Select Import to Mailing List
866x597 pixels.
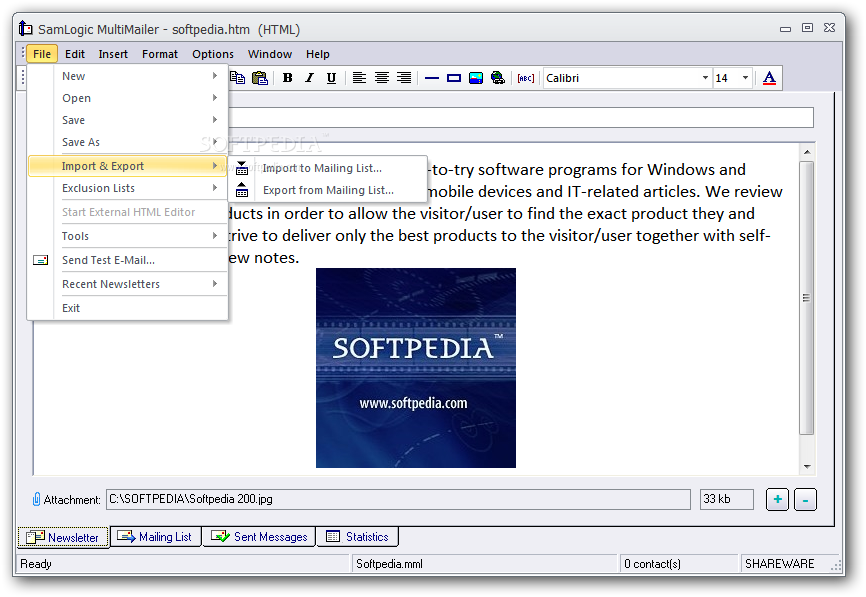328,168
